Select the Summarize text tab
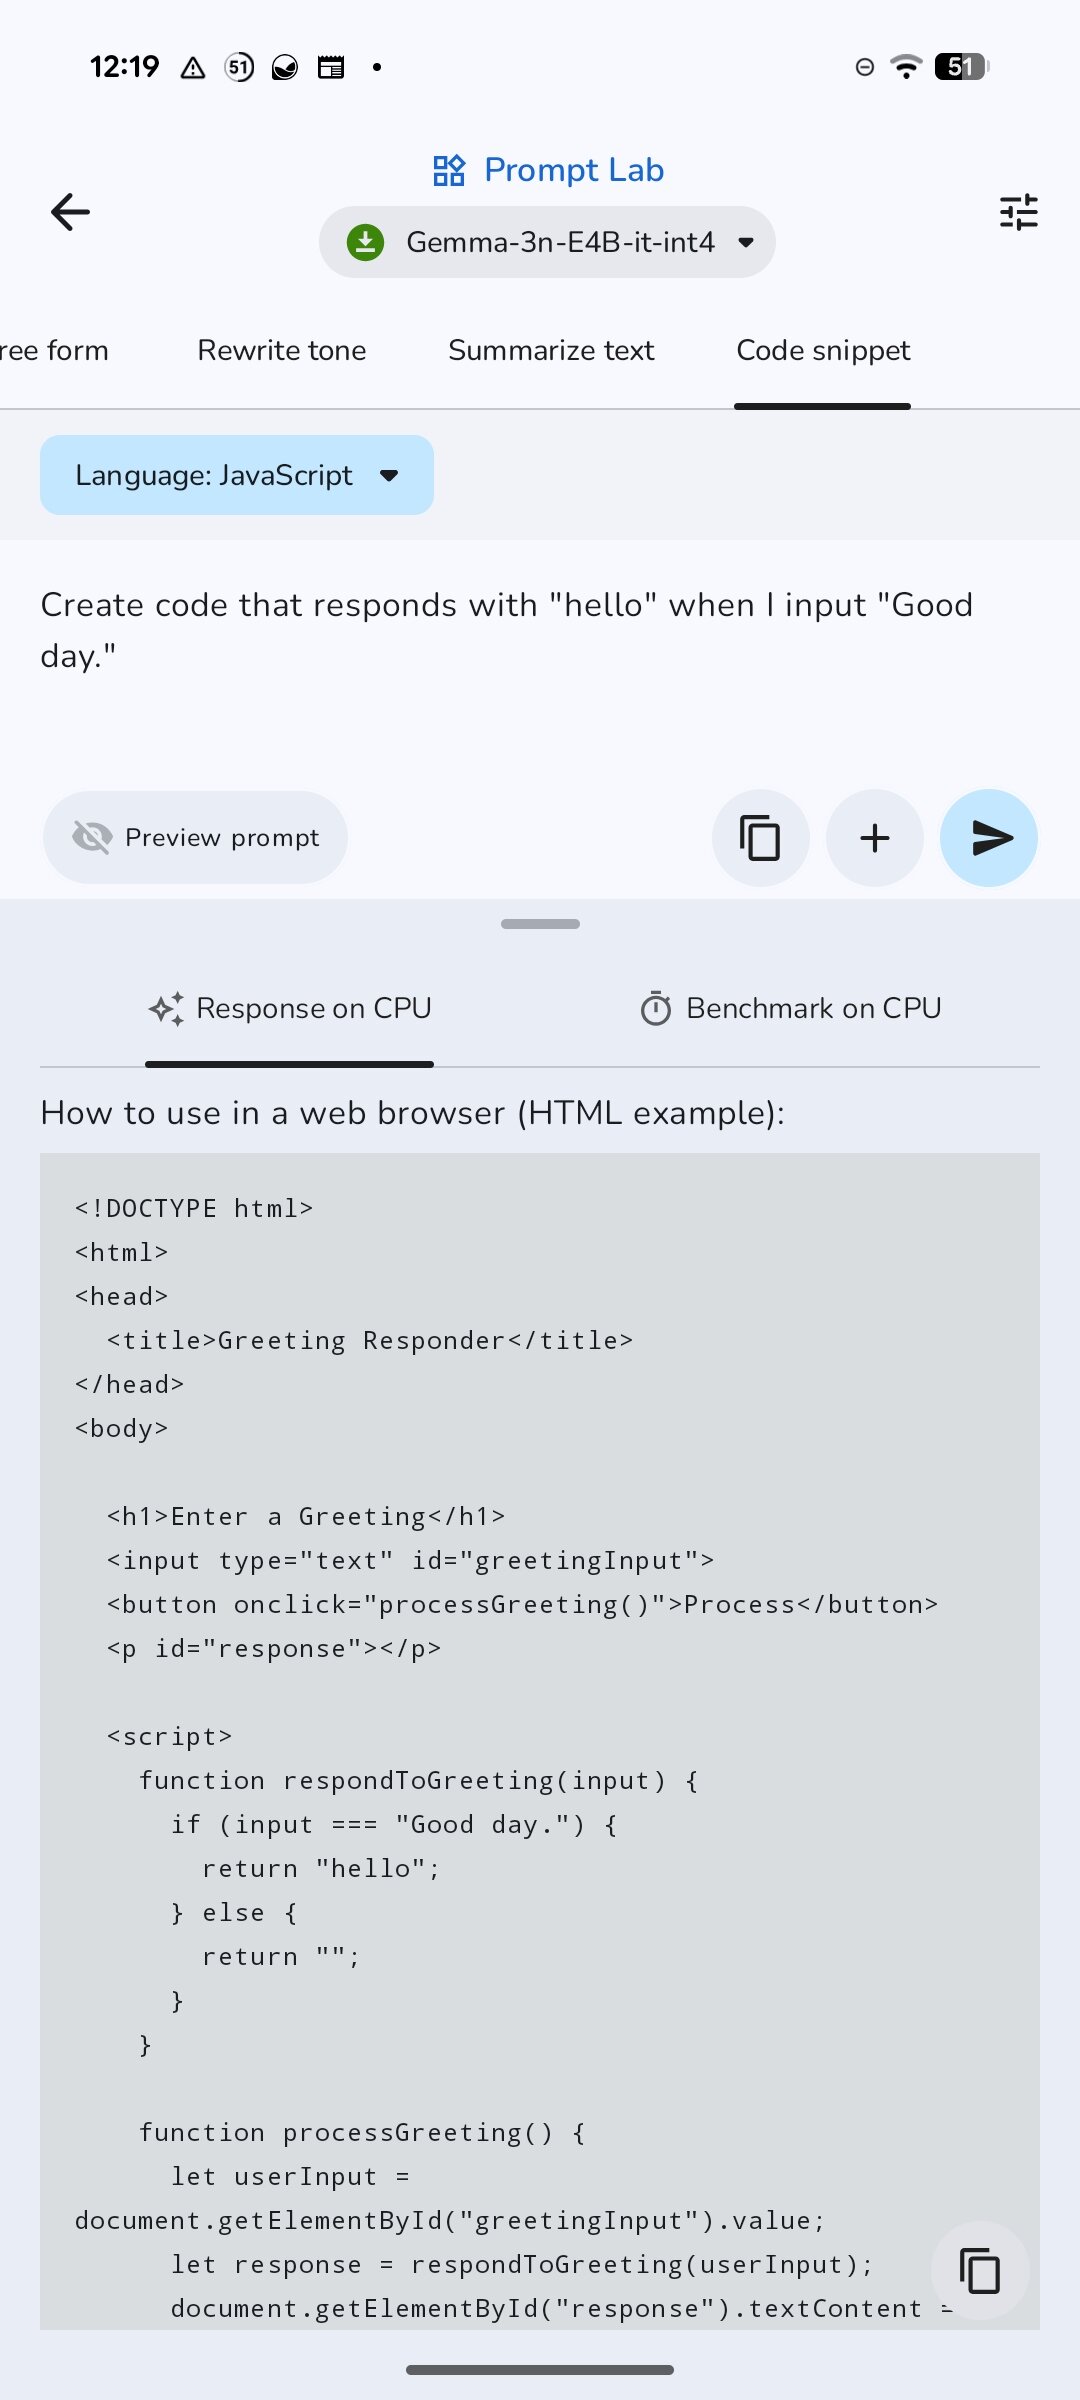This screenshot has width=1080, height=2400. [551, 350]
